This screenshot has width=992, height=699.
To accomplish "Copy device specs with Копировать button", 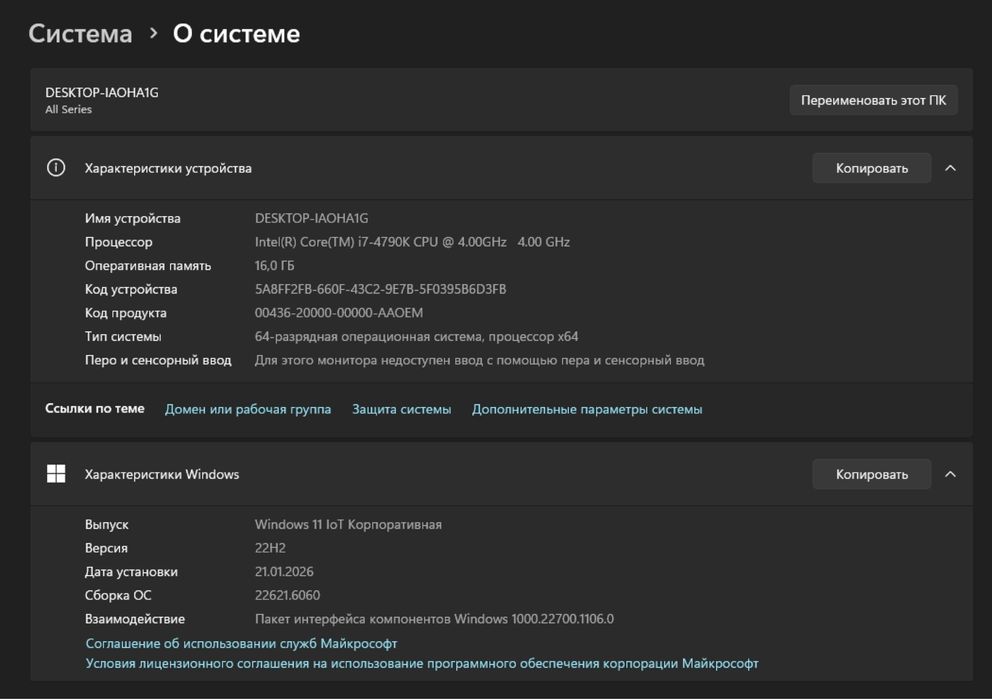I will click(871, 168).
